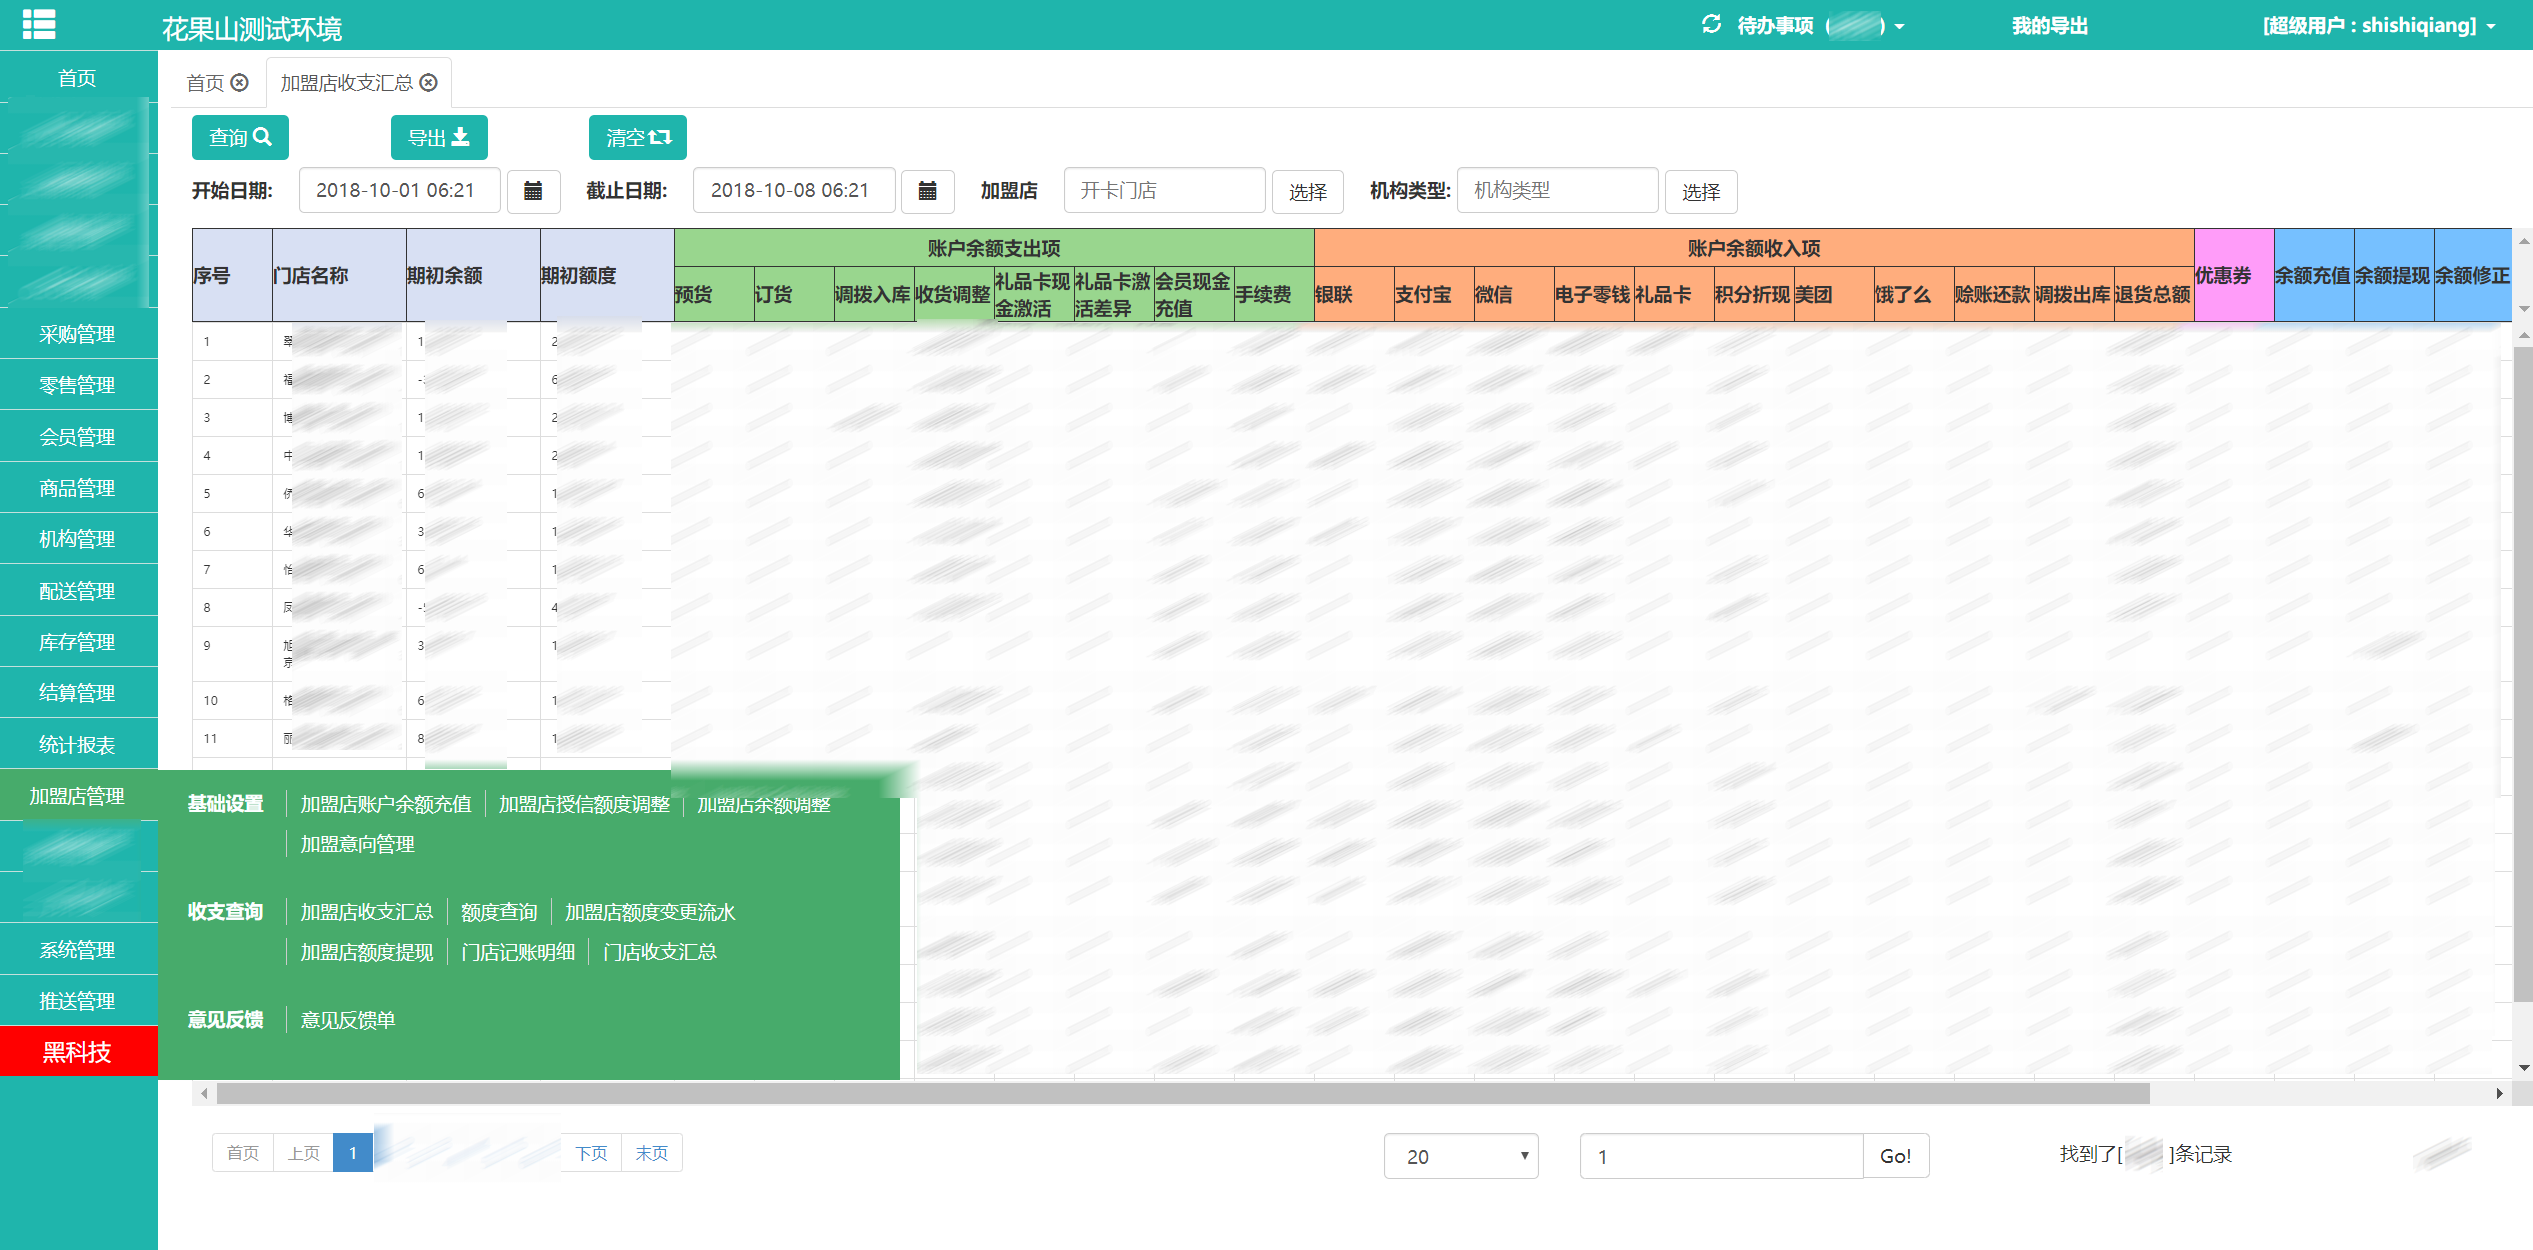This screenshot has height=1250, width=2533.
Task: Click the horizontal scrollbar thumb below the table
Action: point(1183,1093)
